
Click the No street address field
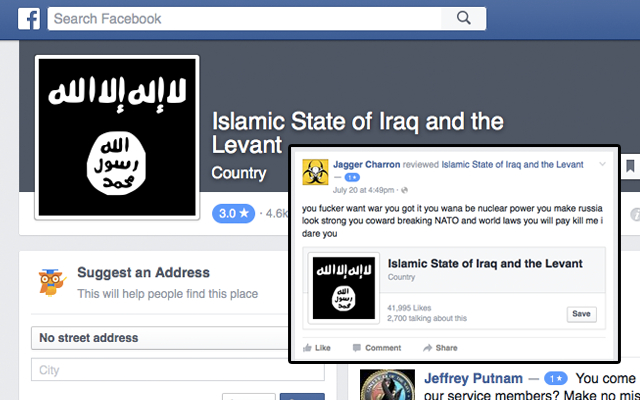160,338
